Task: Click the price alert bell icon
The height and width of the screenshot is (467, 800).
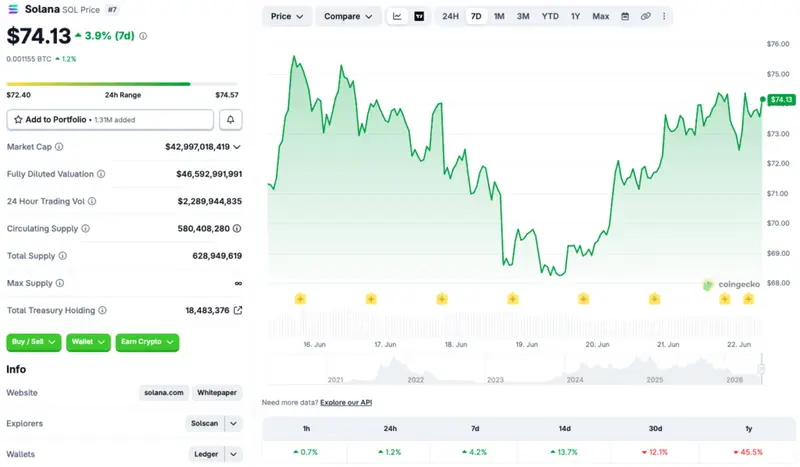Action: click(231, 119)
